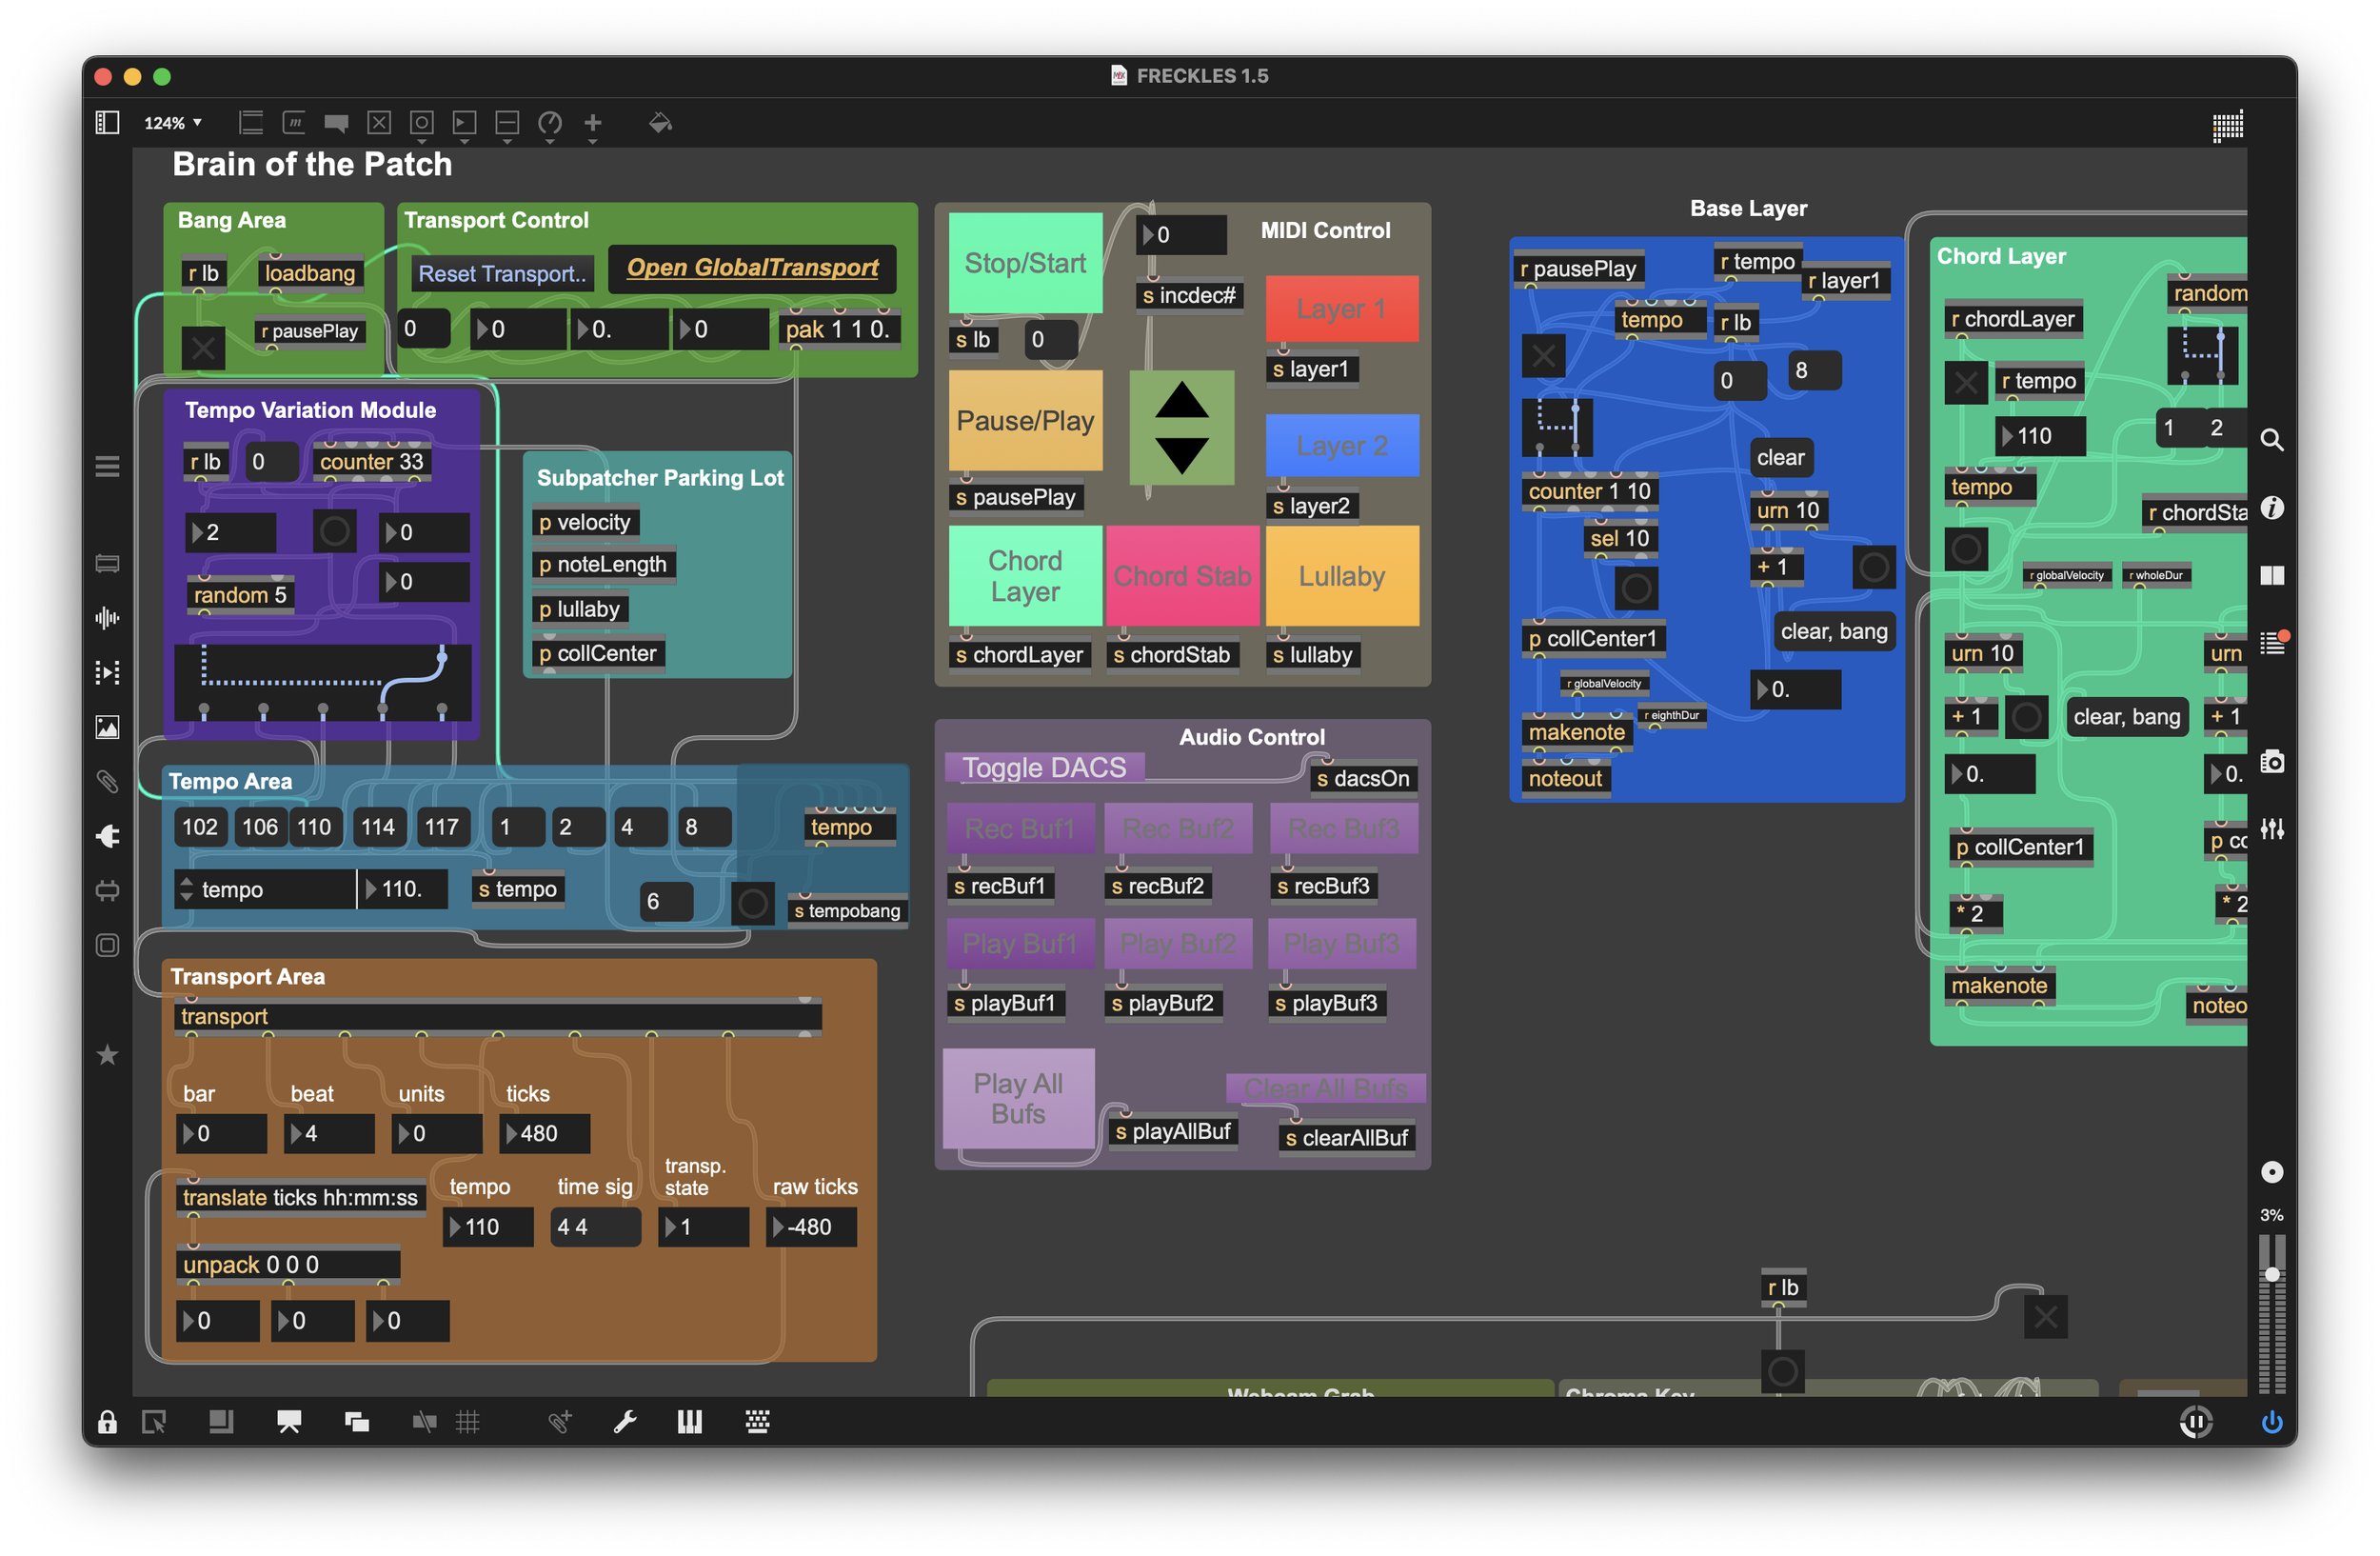
Task: Adjust the audio gain slider on right sidebar
Action: click(x=2272, y=1275)
